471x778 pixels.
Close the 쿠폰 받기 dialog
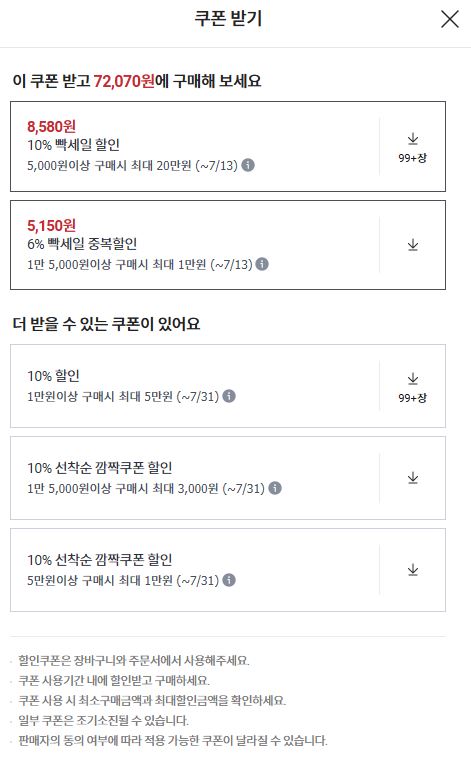click(x=450, y=19)
